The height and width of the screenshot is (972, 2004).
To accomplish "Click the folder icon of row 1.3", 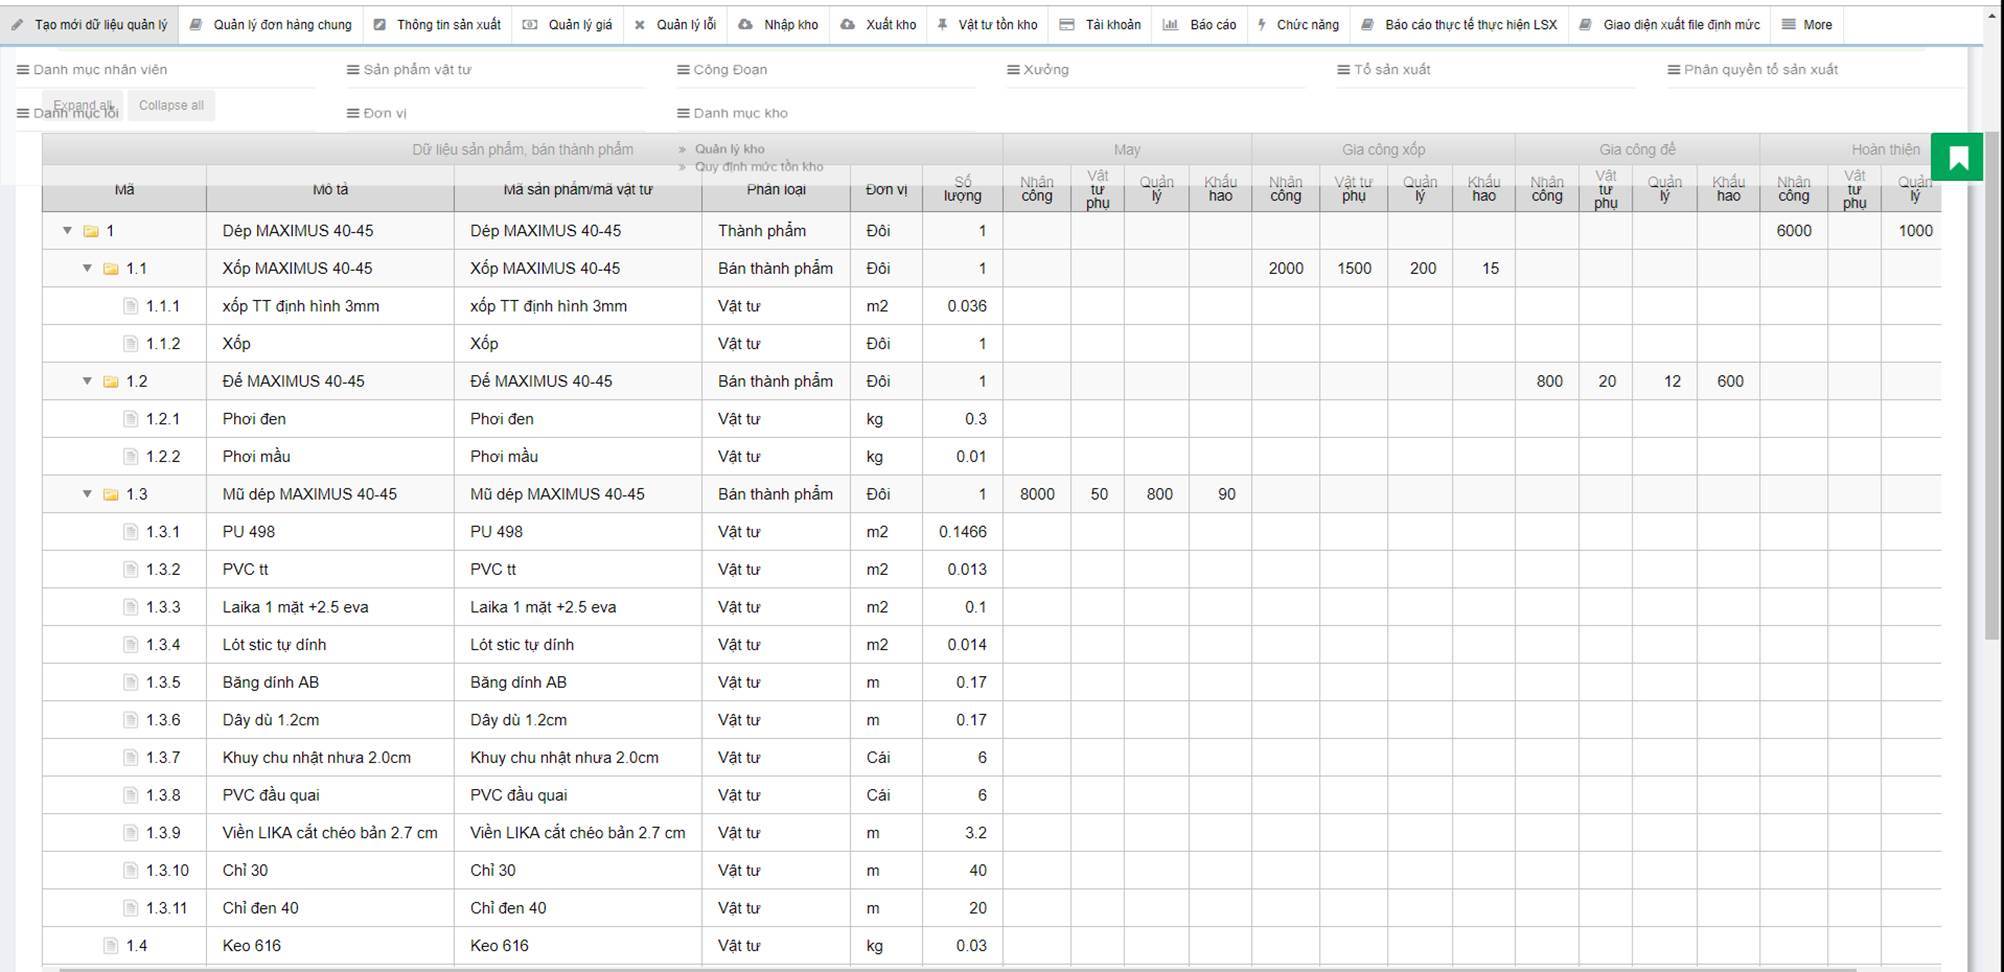I will pyautogui.click(x=111, y=495).
